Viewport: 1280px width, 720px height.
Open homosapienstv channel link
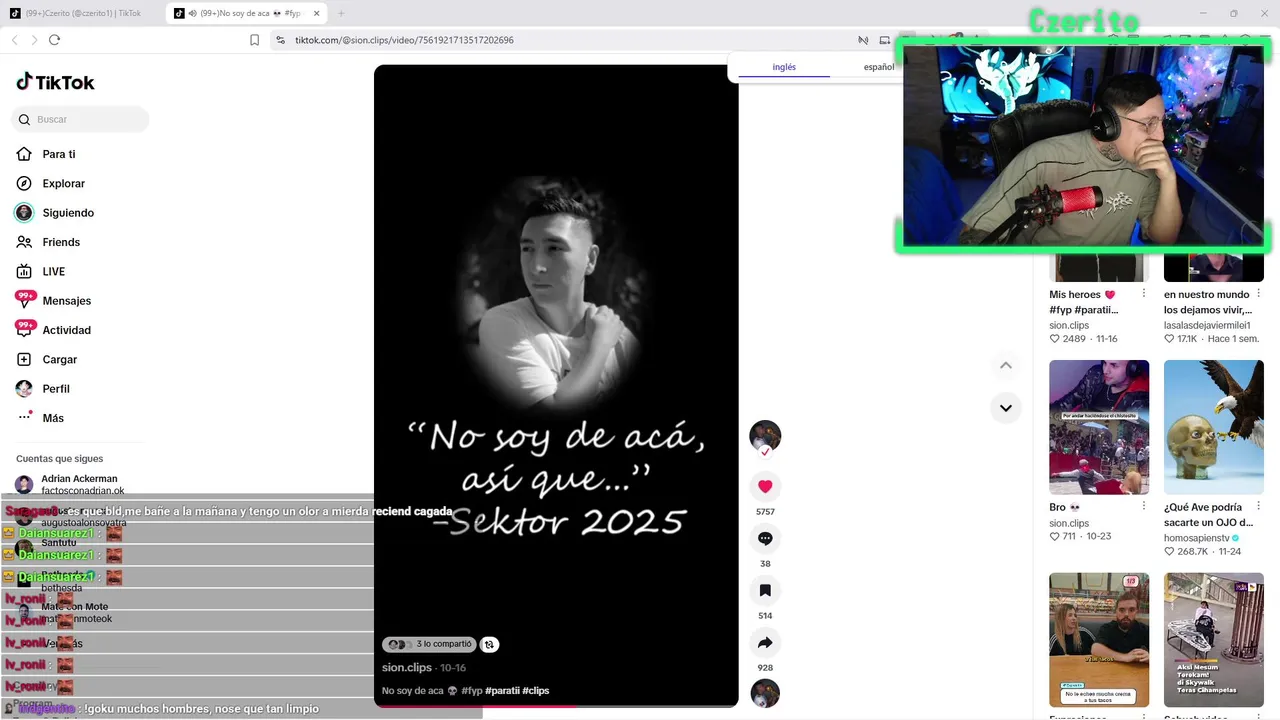(x=1202, y=537)
